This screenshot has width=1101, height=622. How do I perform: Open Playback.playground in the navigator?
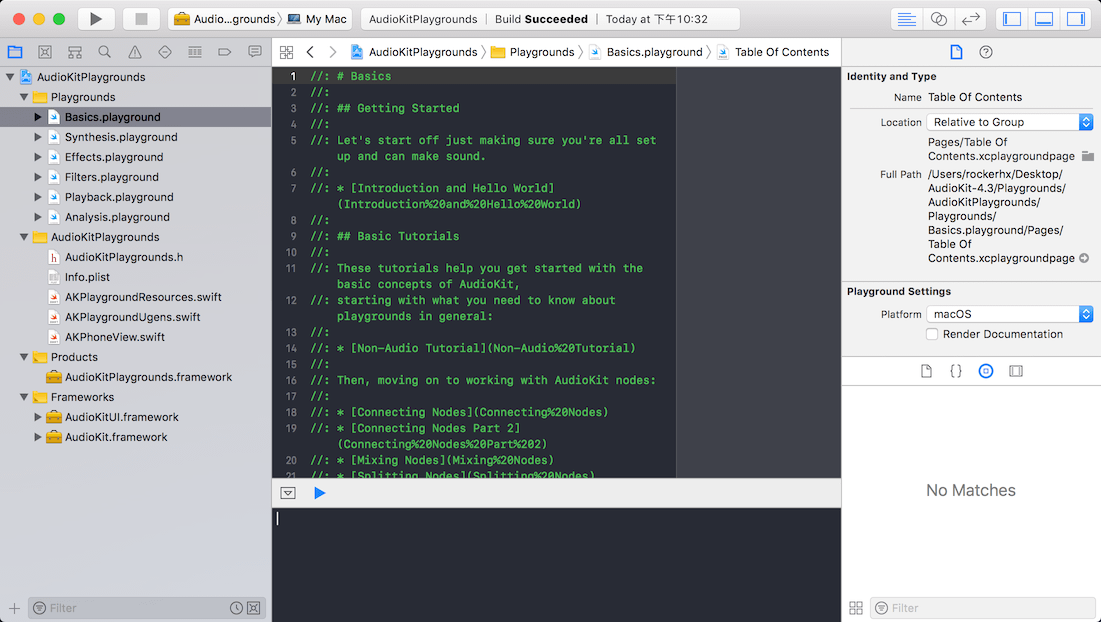pos(119,197)
